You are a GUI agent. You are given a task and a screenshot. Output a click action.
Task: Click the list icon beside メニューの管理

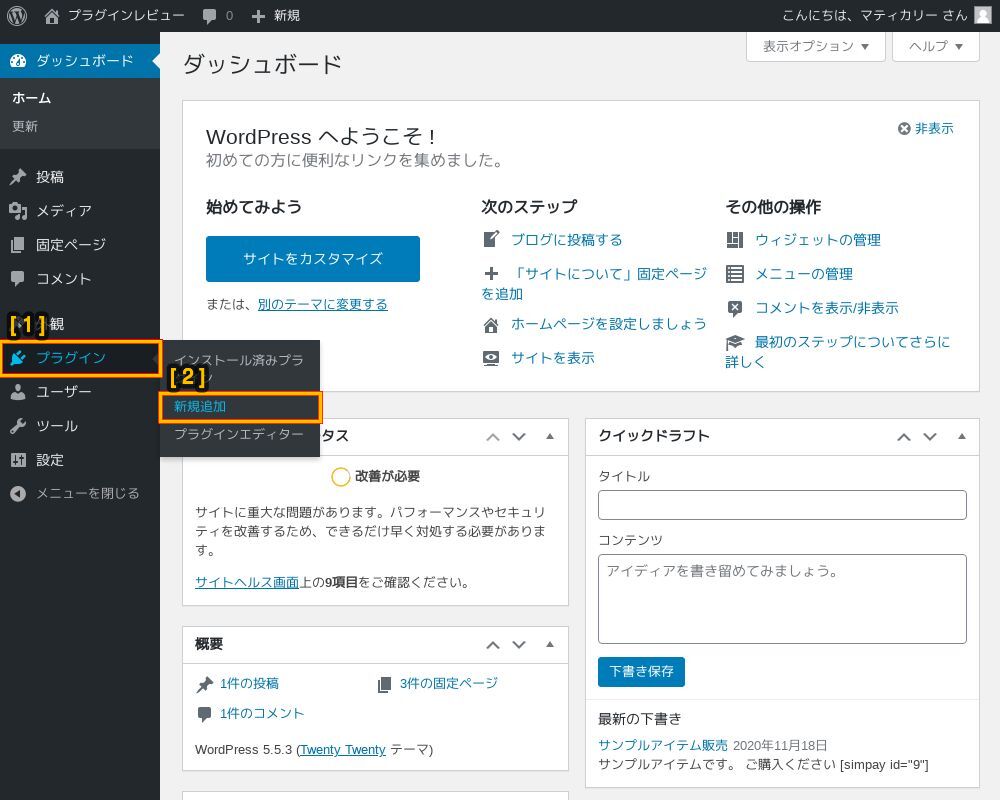tap(735, 274)
